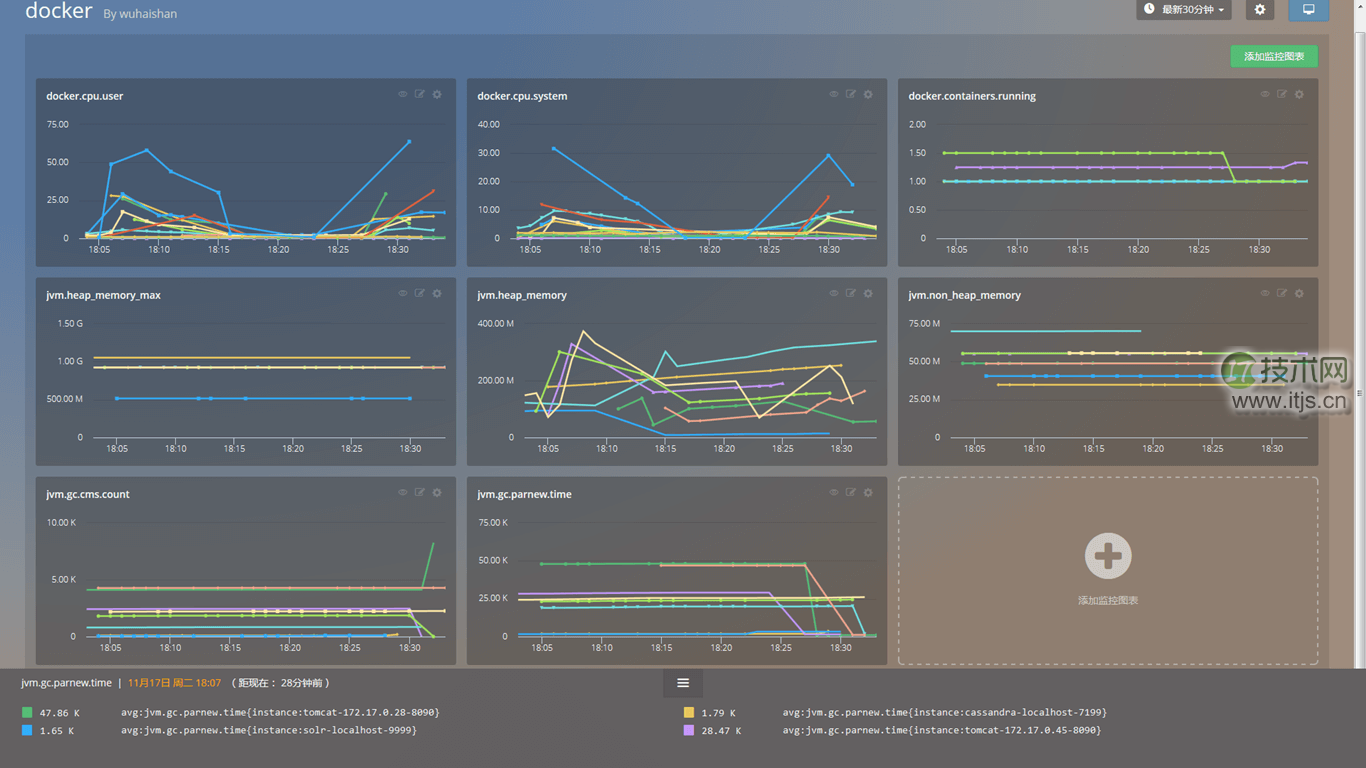Click the docker.containers.running chart title
Screen dimensions: 1366x768
[x=972, y=96]
